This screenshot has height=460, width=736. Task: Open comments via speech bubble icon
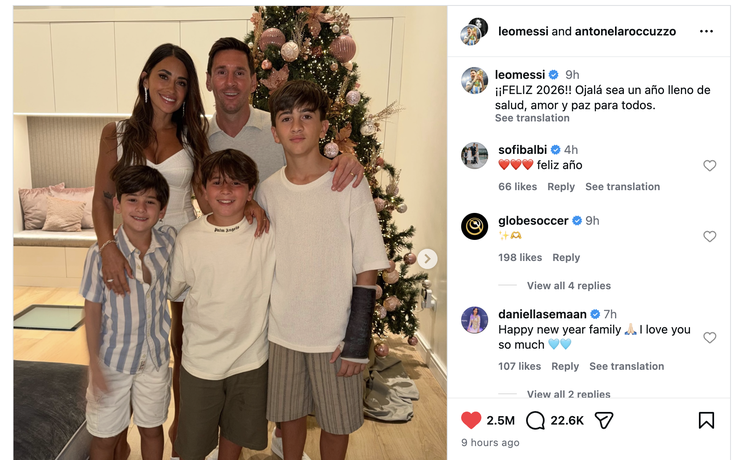tap(535, 420)
